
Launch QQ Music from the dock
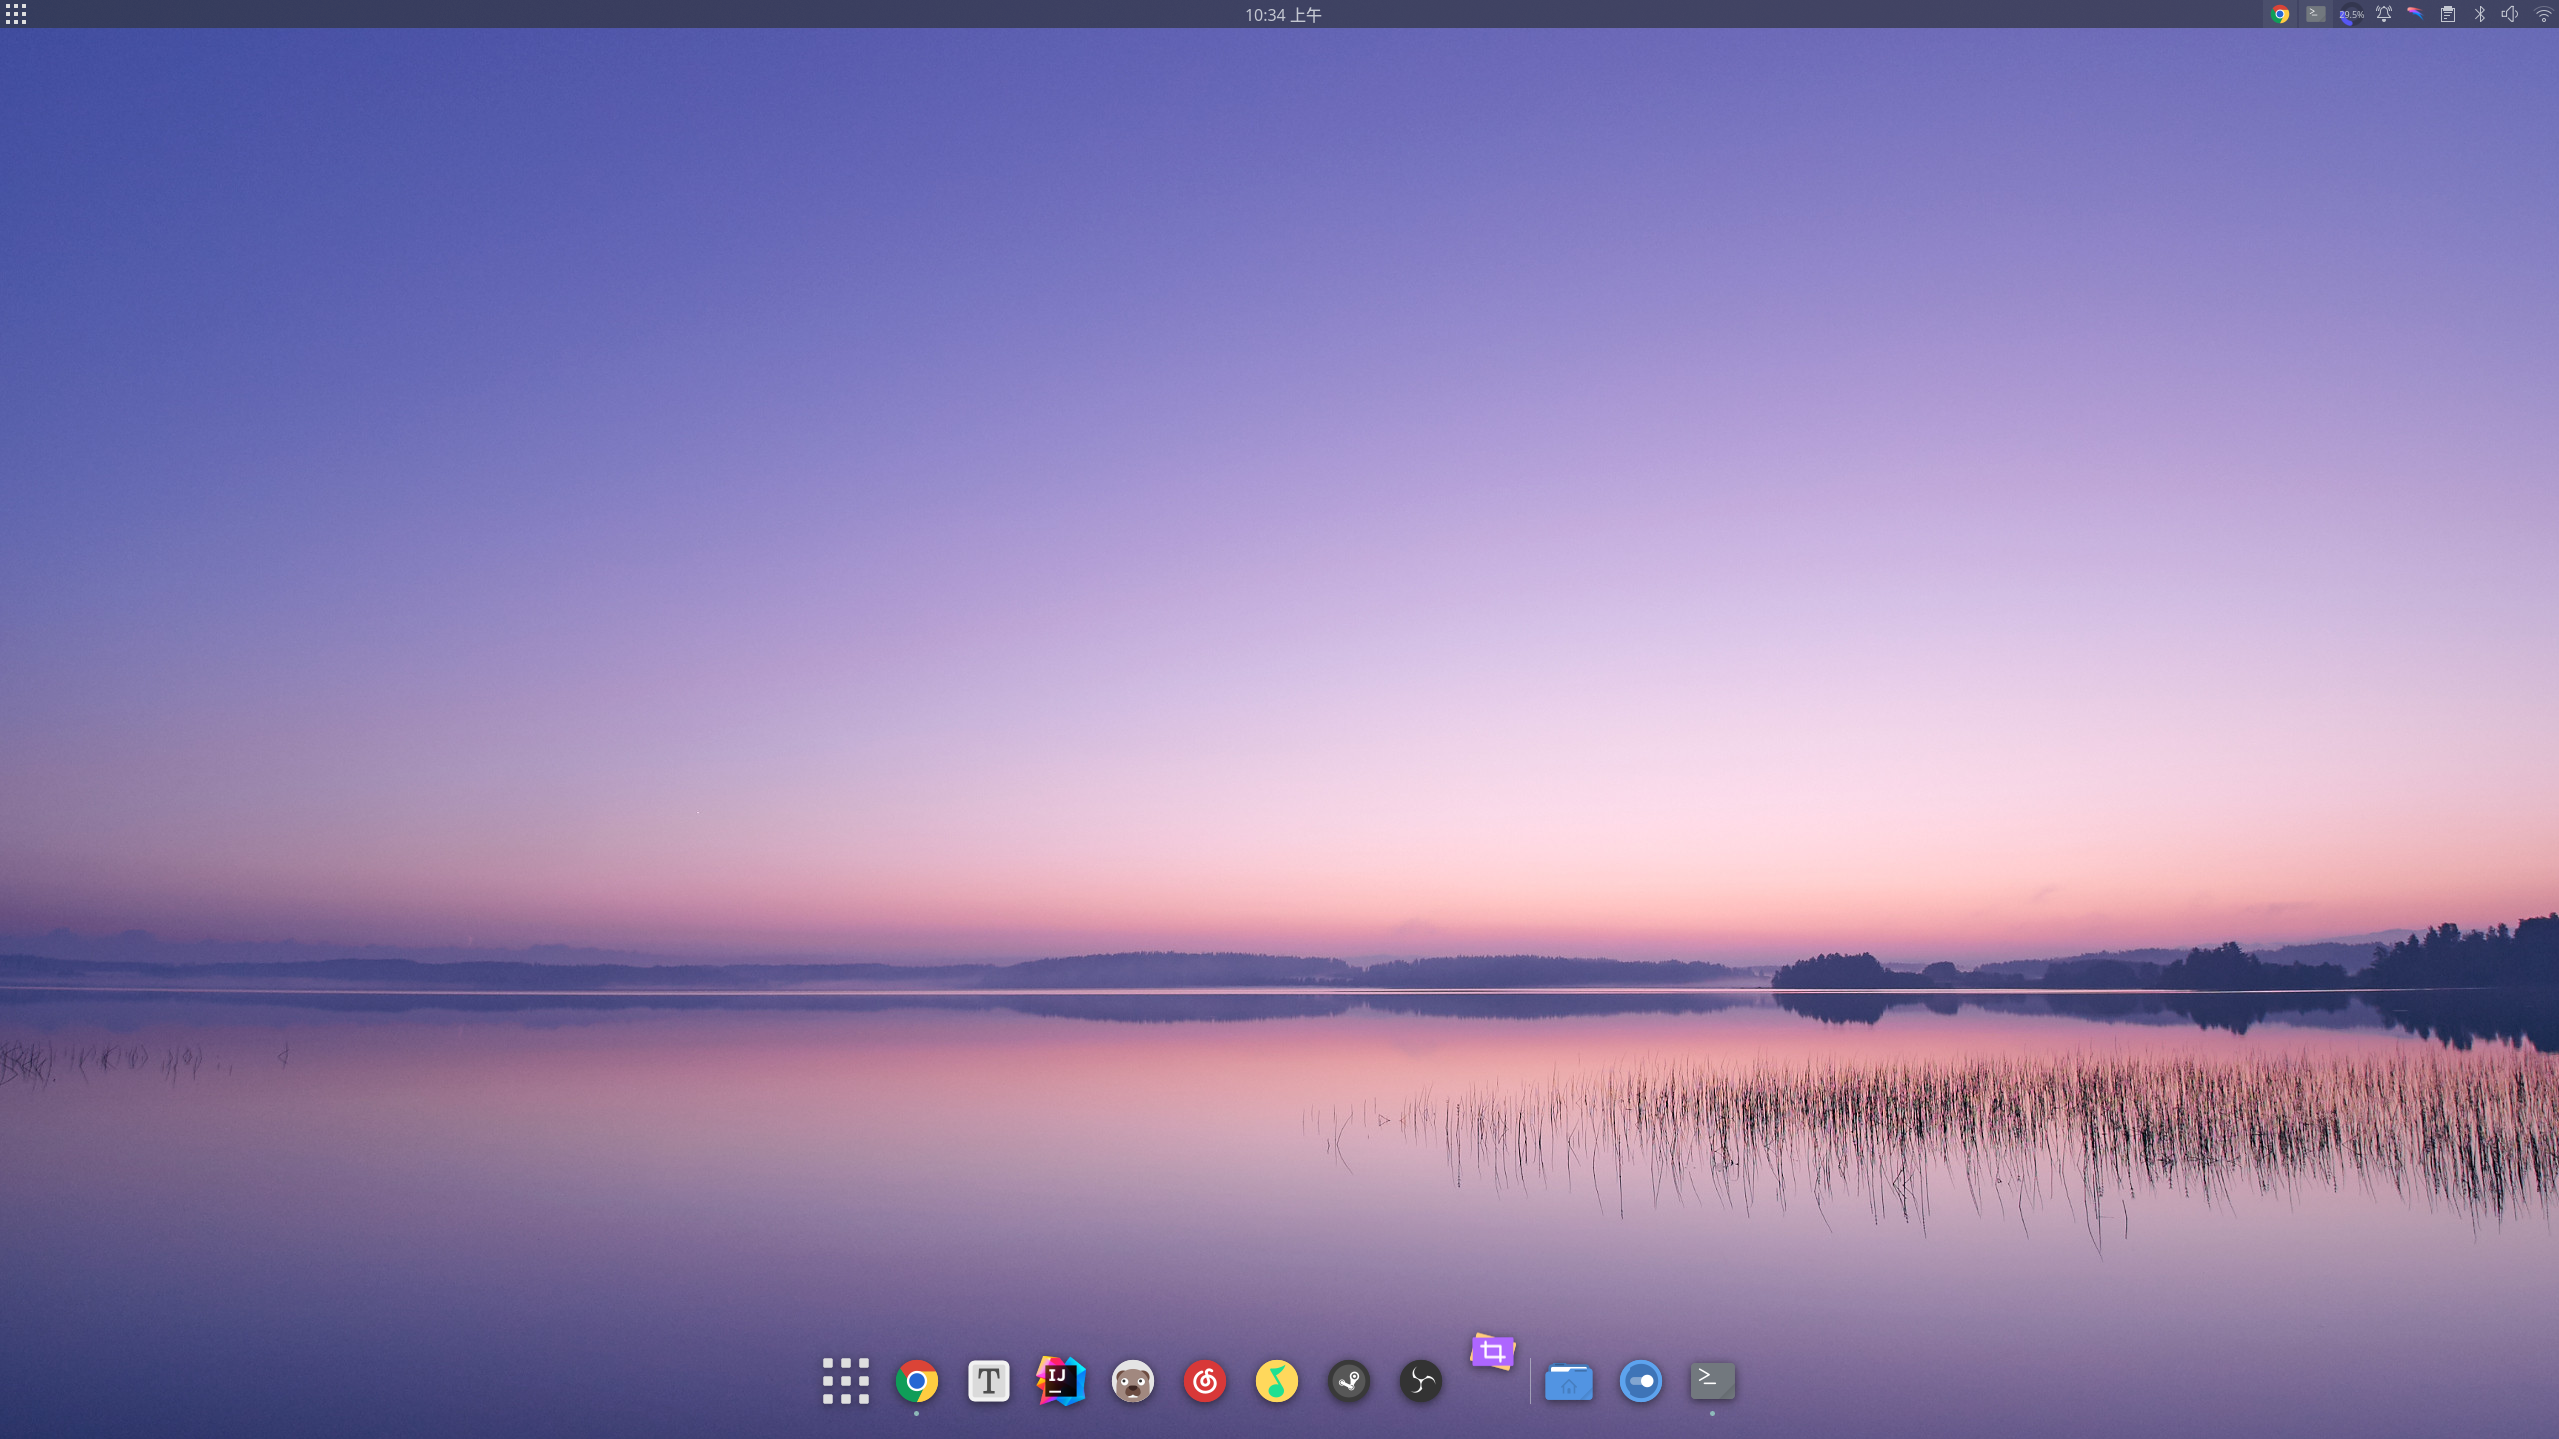(1276, 1381)
